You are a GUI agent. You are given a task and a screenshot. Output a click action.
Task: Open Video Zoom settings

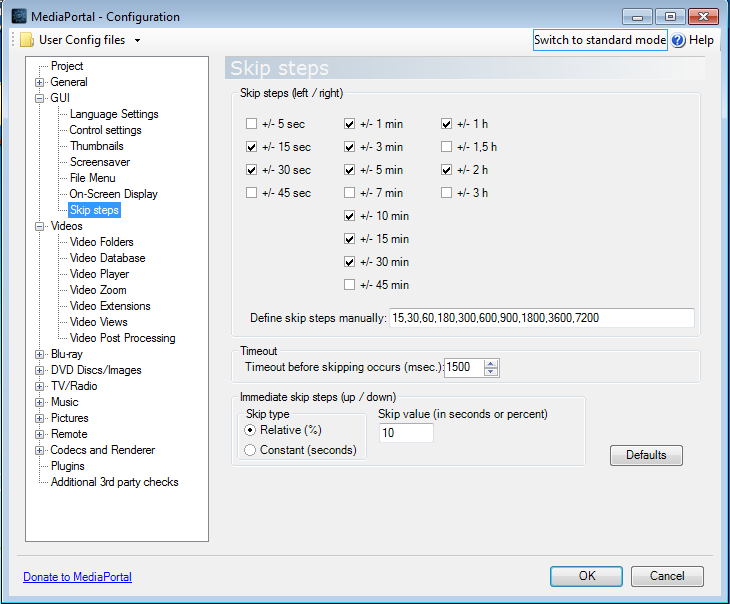tap(98, 290)
